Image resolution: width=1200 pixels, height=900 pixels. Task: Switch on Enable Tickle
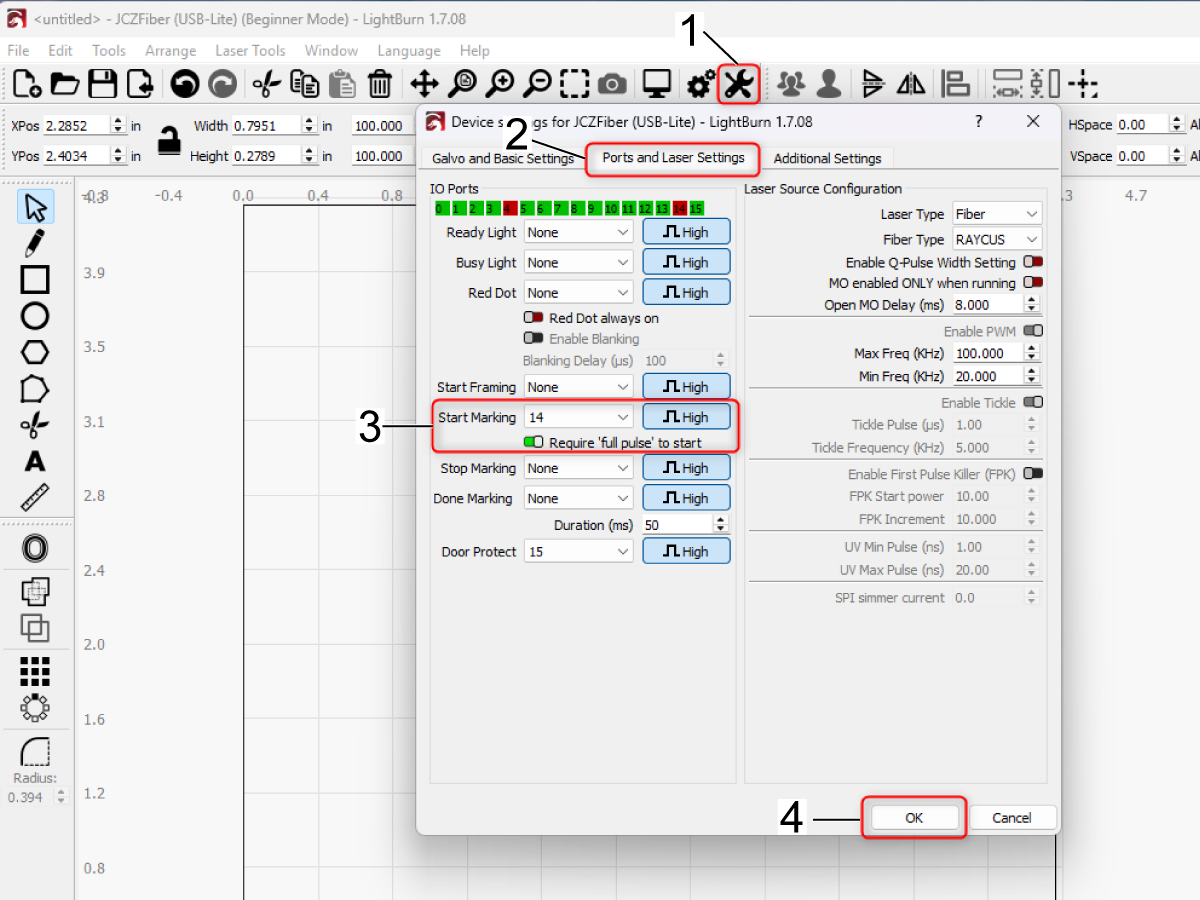[1033, 403]
